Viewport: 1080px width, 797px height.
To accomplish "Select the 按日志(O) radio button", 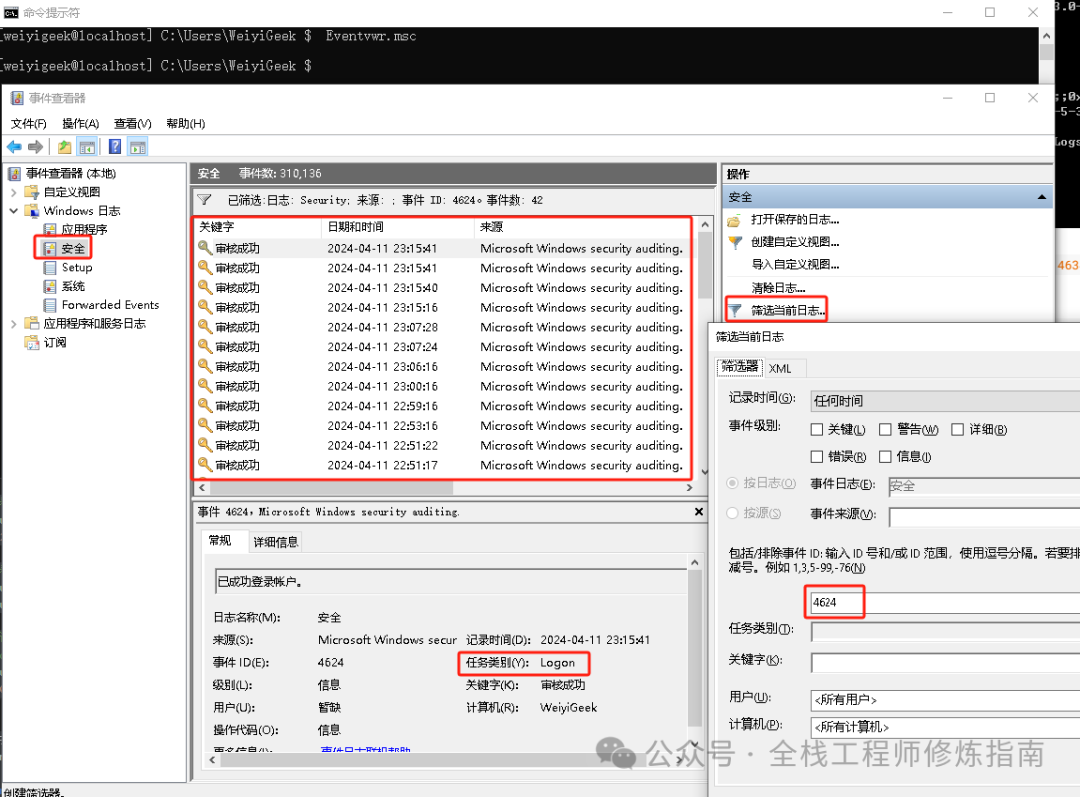I will click(732, 484).
